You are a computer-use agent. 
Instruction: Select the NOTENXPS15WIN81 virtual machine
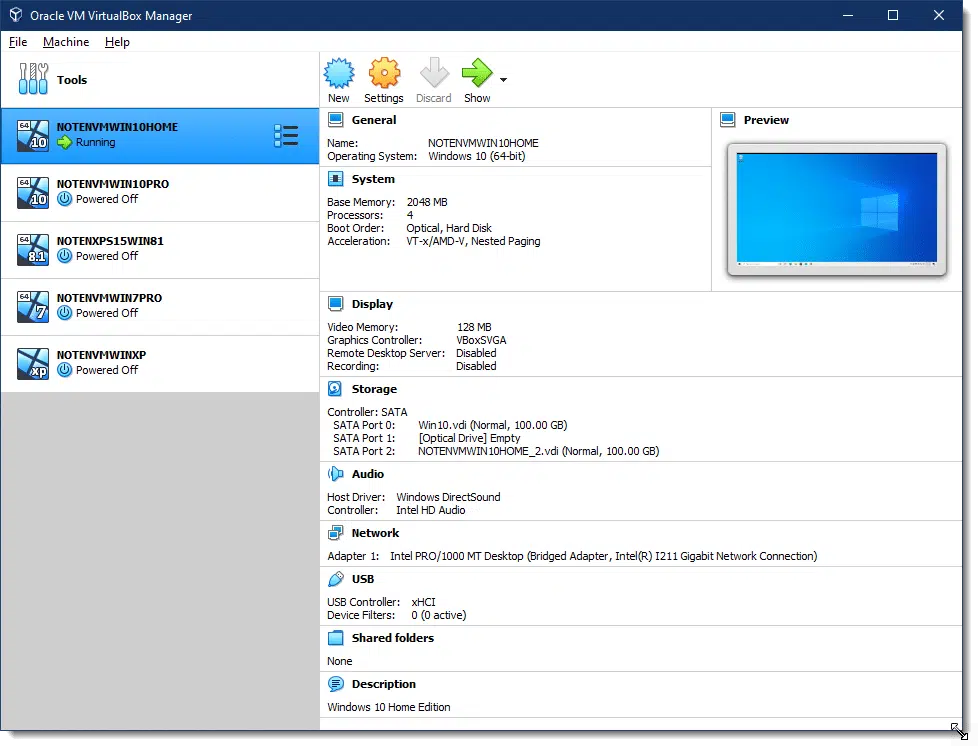[x=160, y=249]
